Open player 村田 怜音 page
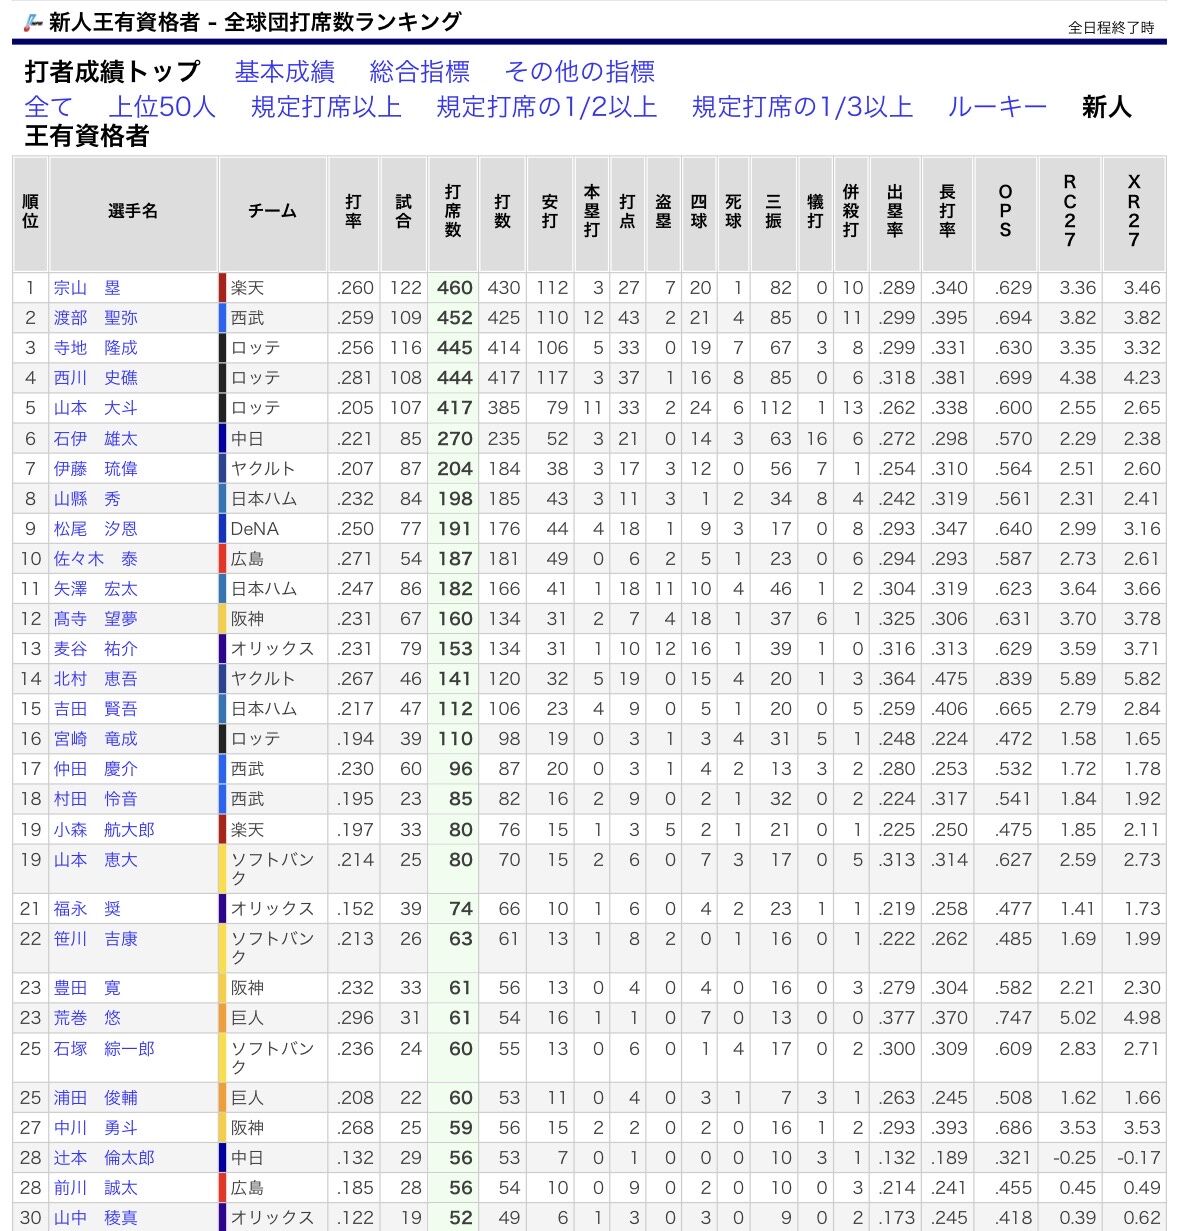Screen dimensions: 1179x1231 pyautogui.click(x=96, y=799)
